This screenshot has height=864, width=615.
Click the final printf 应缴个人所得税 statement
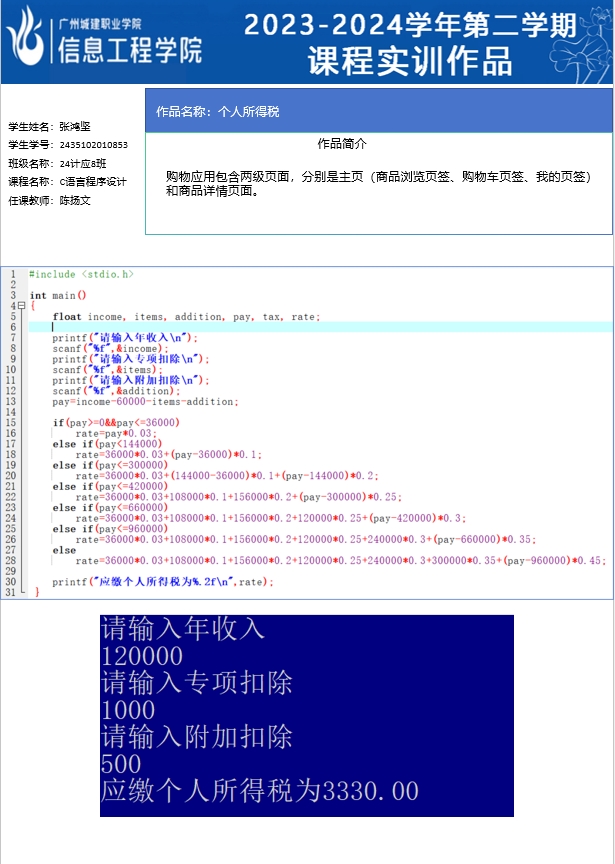click(x=162, y=582)
